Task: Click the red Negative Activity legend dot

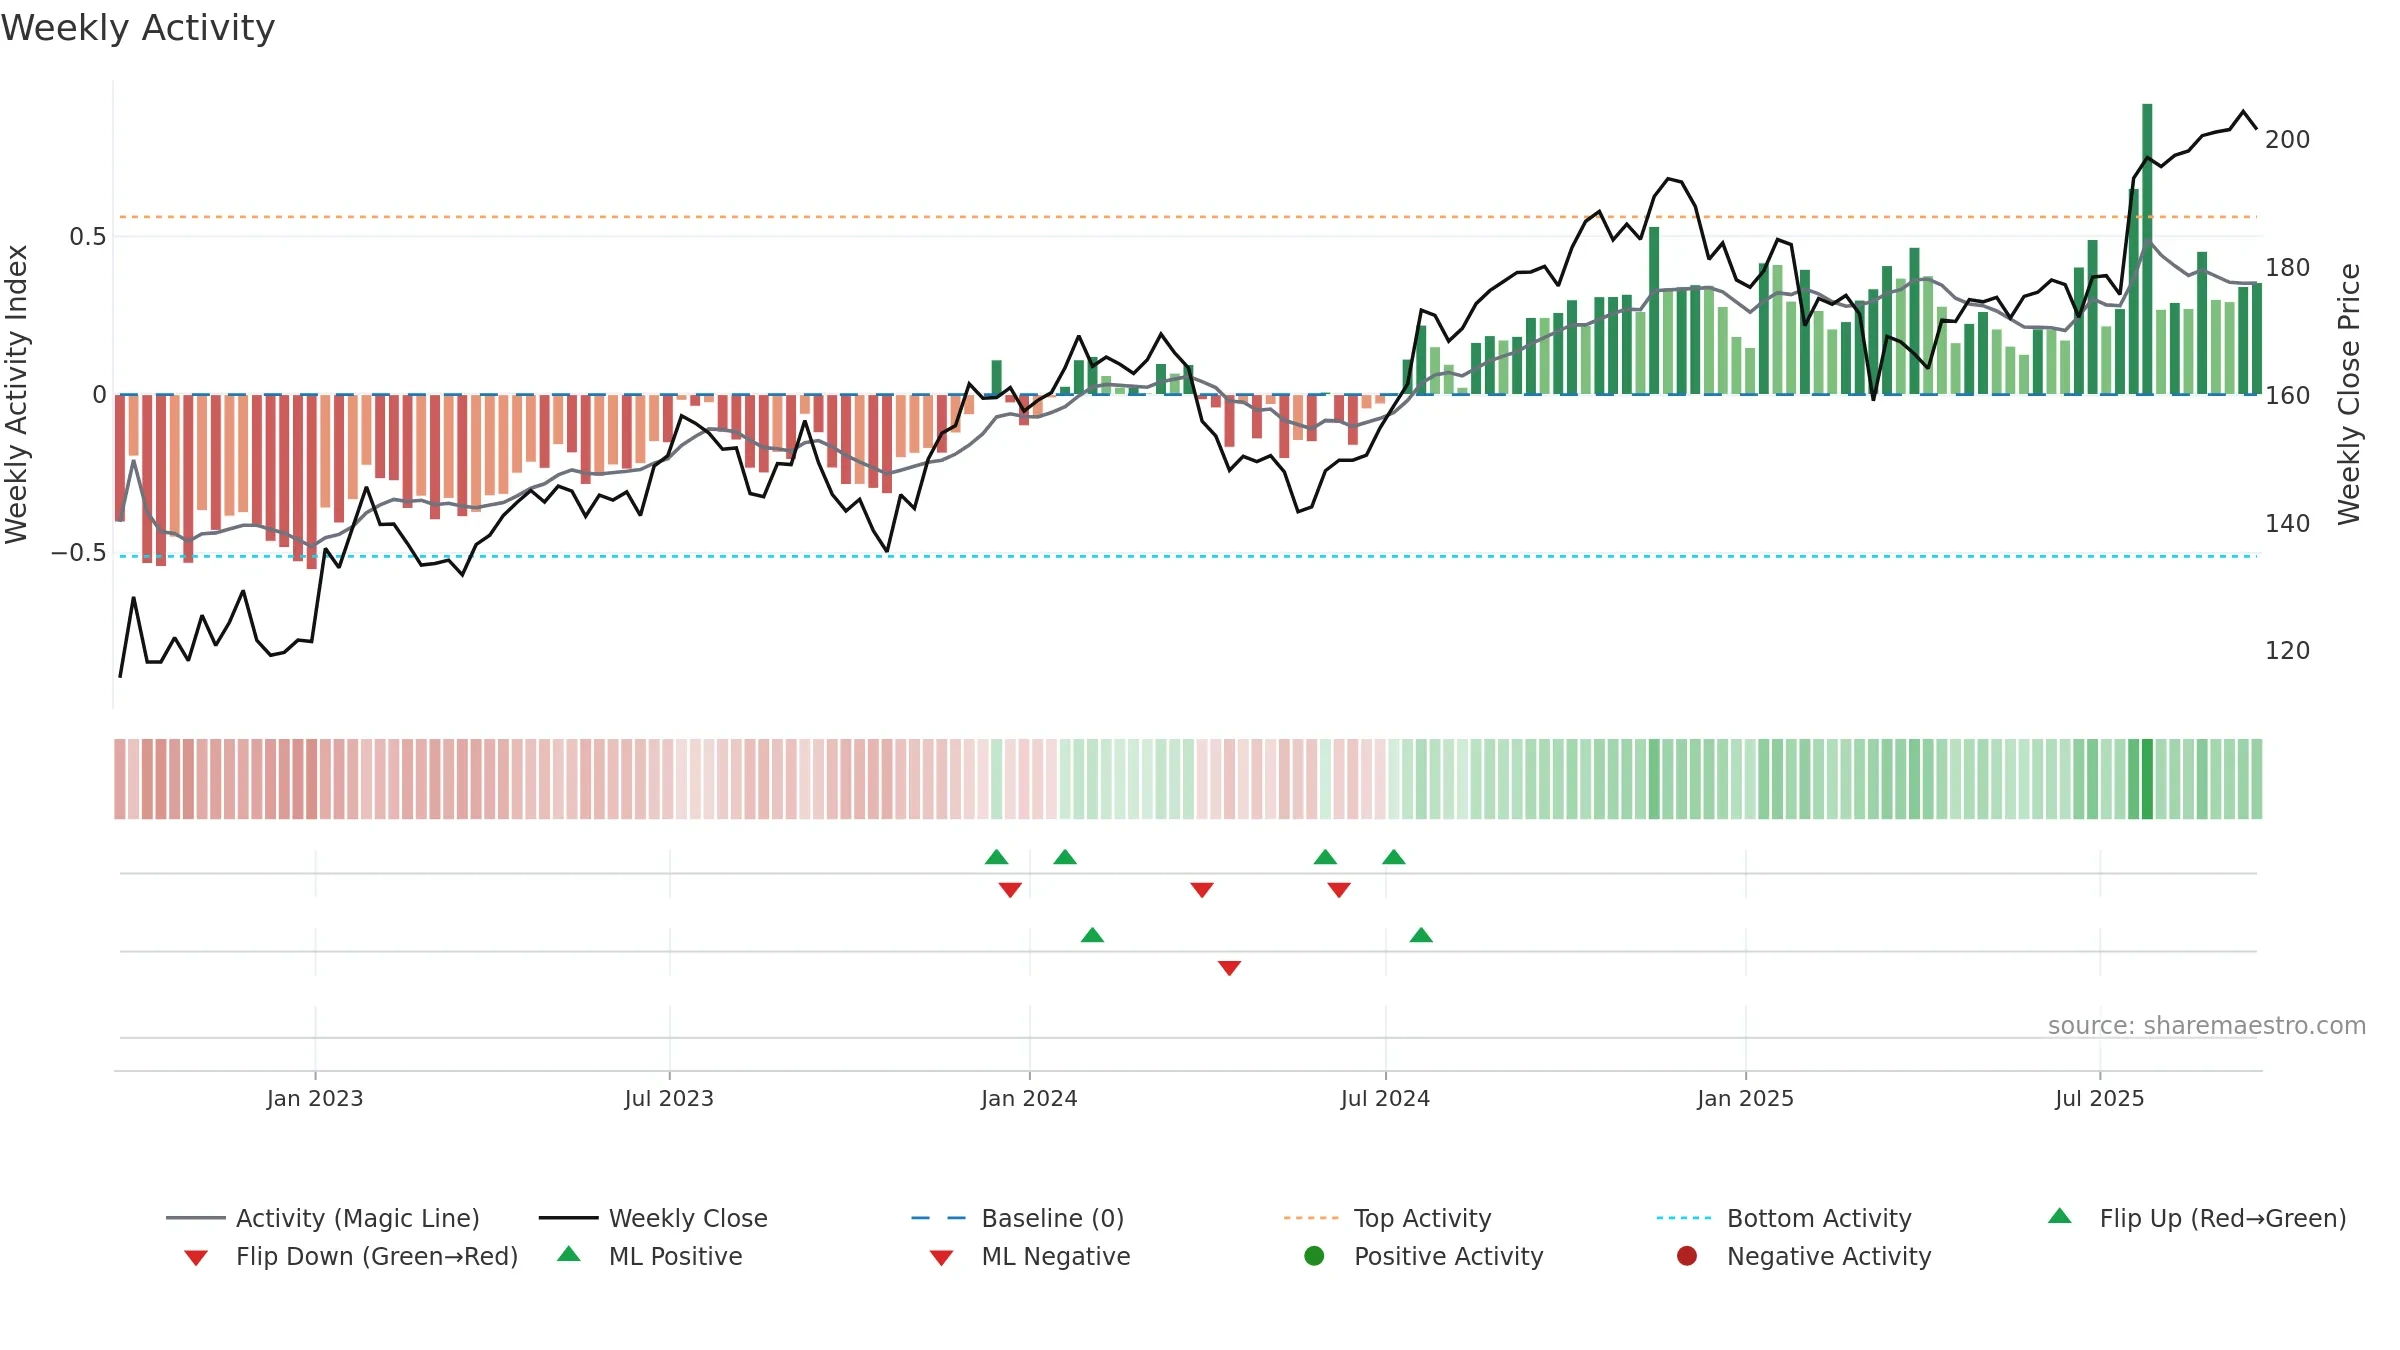Action: (1687, 1256)
